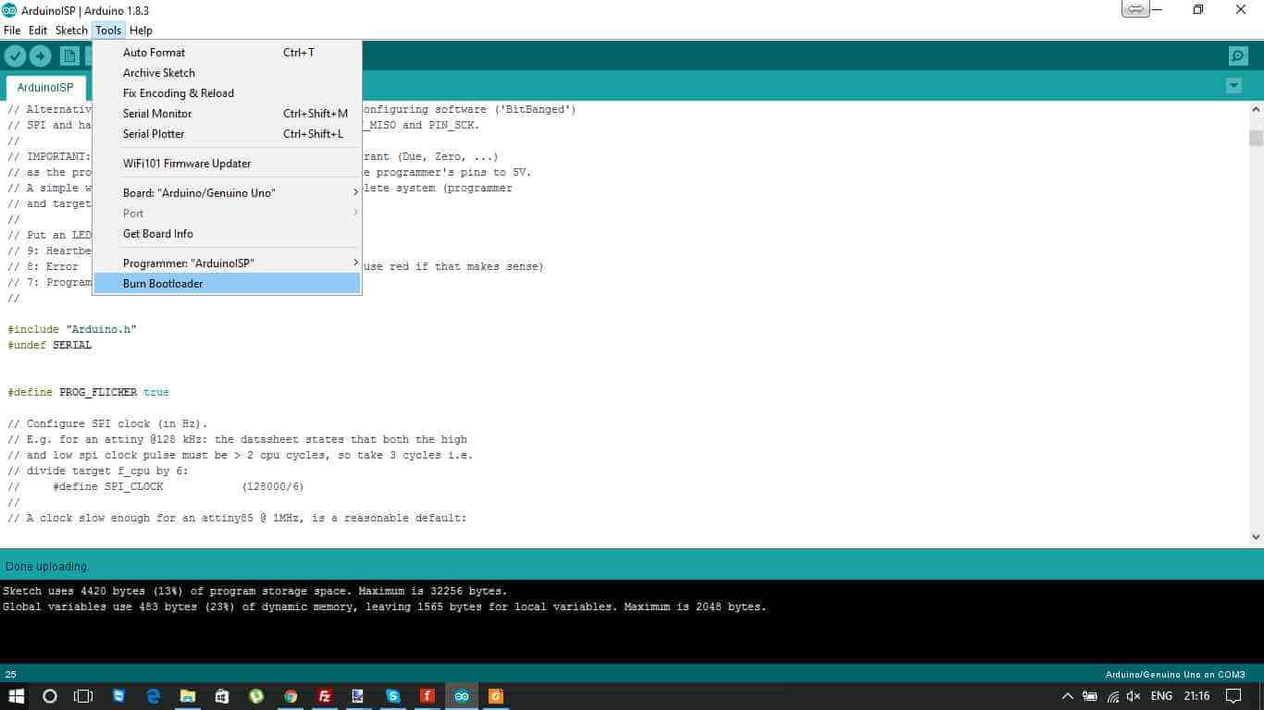This screenshot has width=1264, height=710.
Task: Open Google Chrome from the taskbar
Action: point(290,696)
